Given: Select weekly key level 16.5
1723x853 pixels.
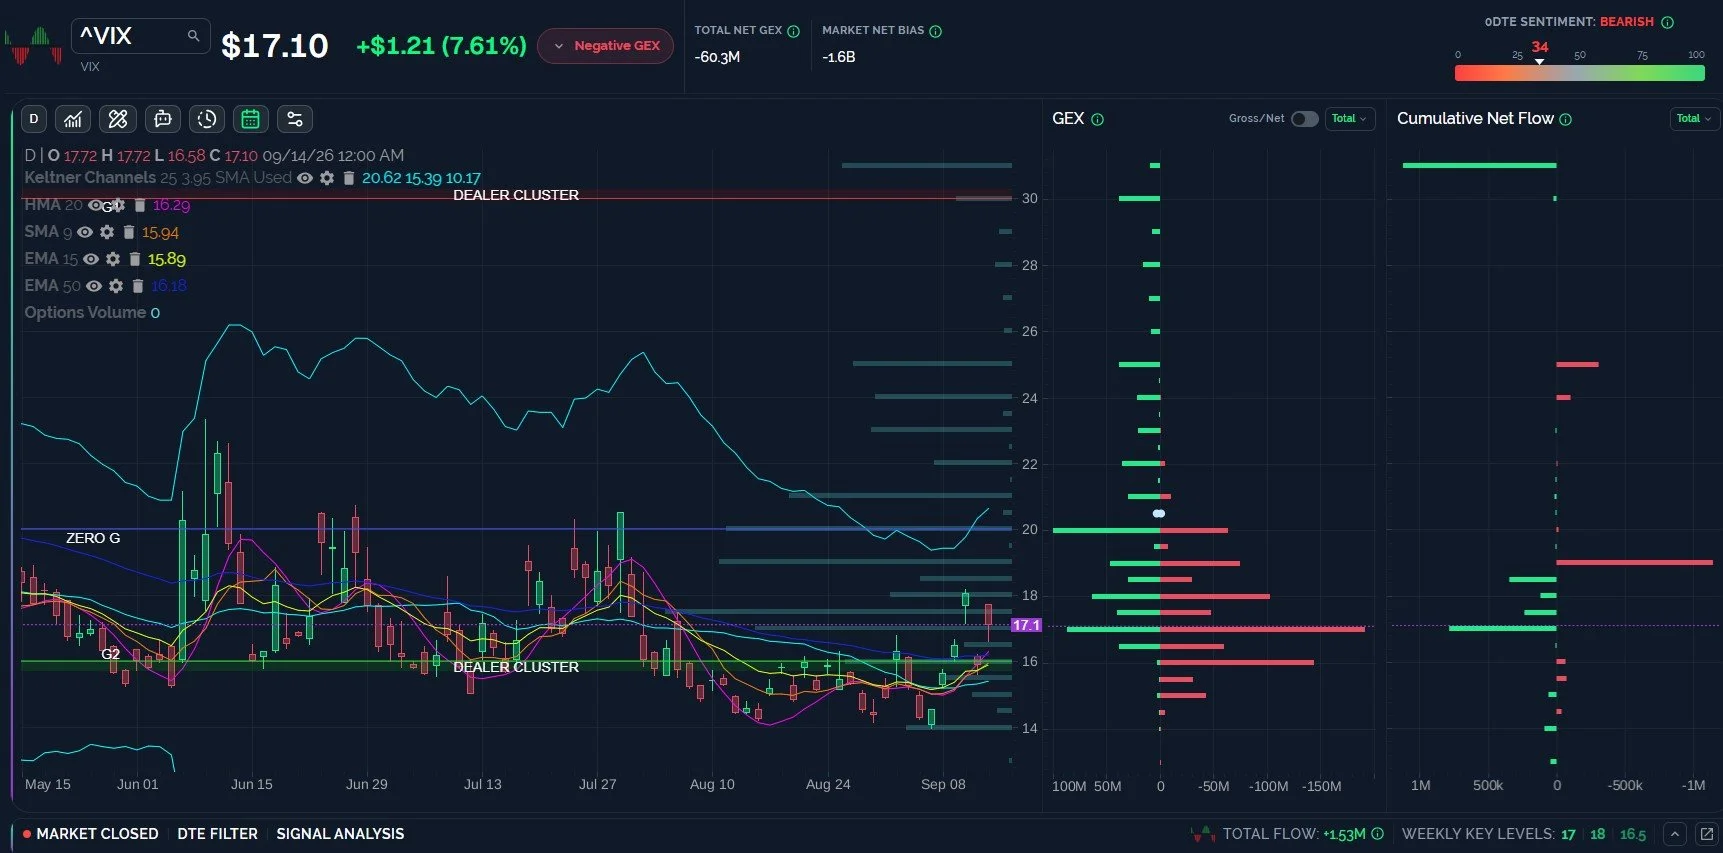Looking at the screenshot, I should tap(1633, 834).
